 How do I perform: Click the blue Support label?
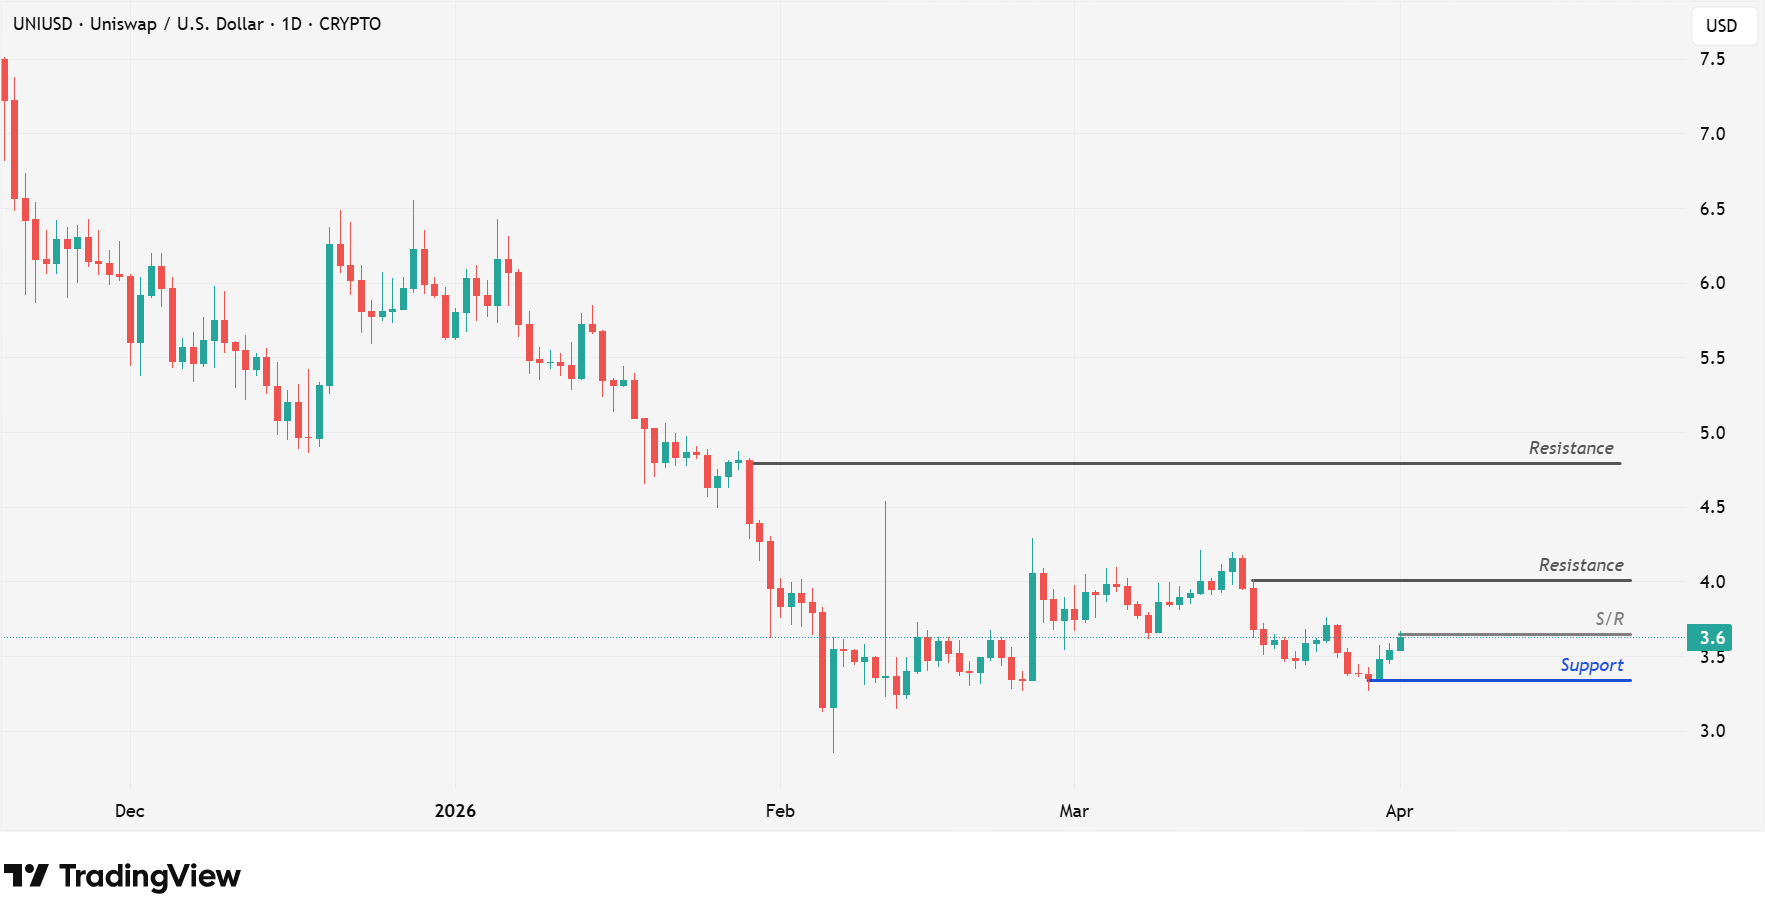click(1591, 666)
